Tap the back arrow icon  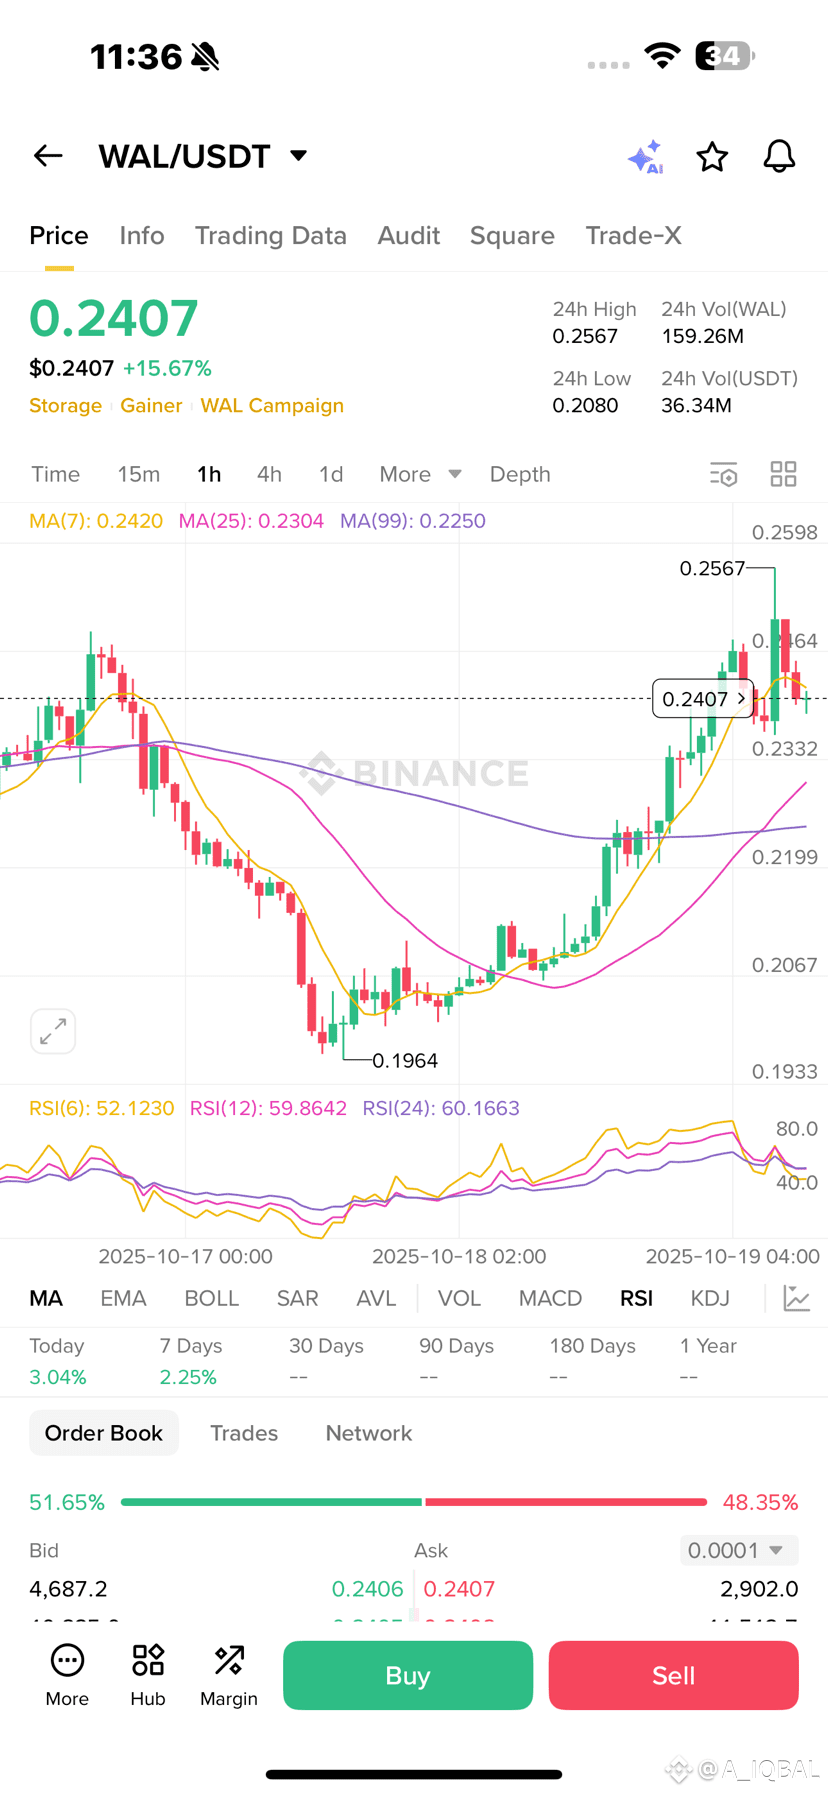click(x=48, y=156)
